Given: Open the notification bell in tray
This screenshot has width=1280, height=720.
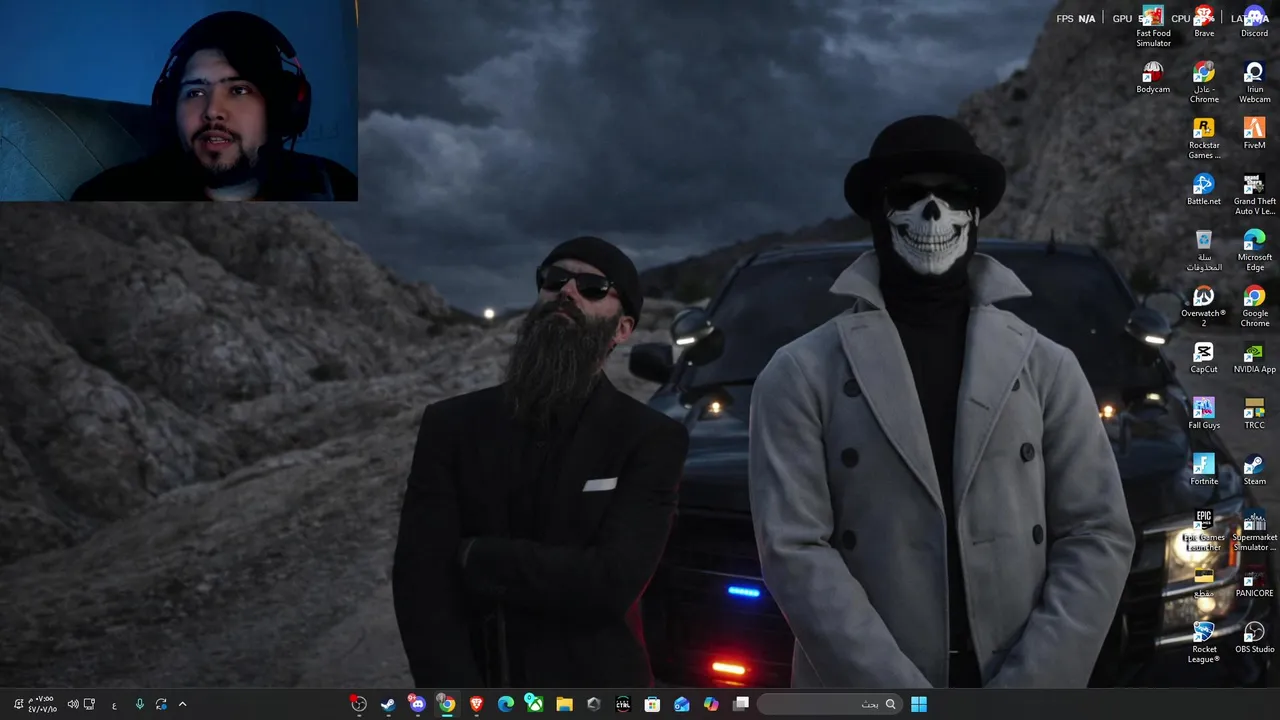Looking at the screenshot, I should 18,704.
